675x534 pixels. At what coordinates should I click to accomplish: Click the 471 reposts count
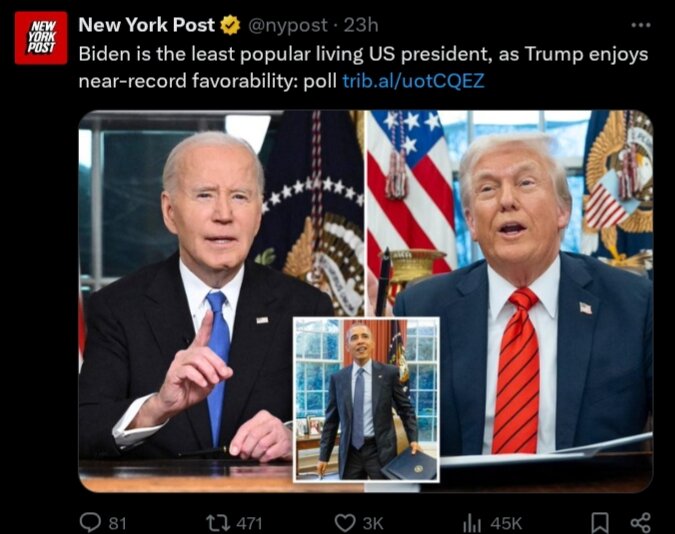249,523
